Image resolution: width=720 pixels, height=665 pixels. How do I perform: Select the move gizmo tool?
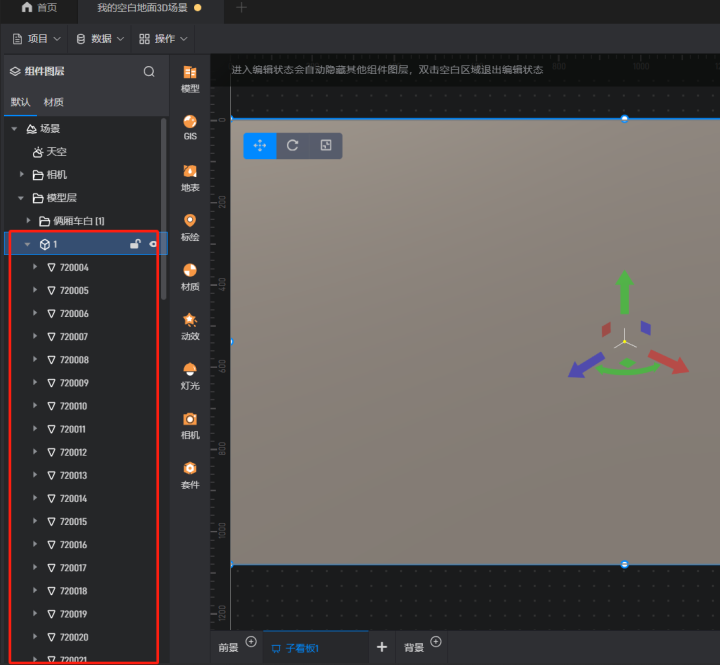pos(260,146)
